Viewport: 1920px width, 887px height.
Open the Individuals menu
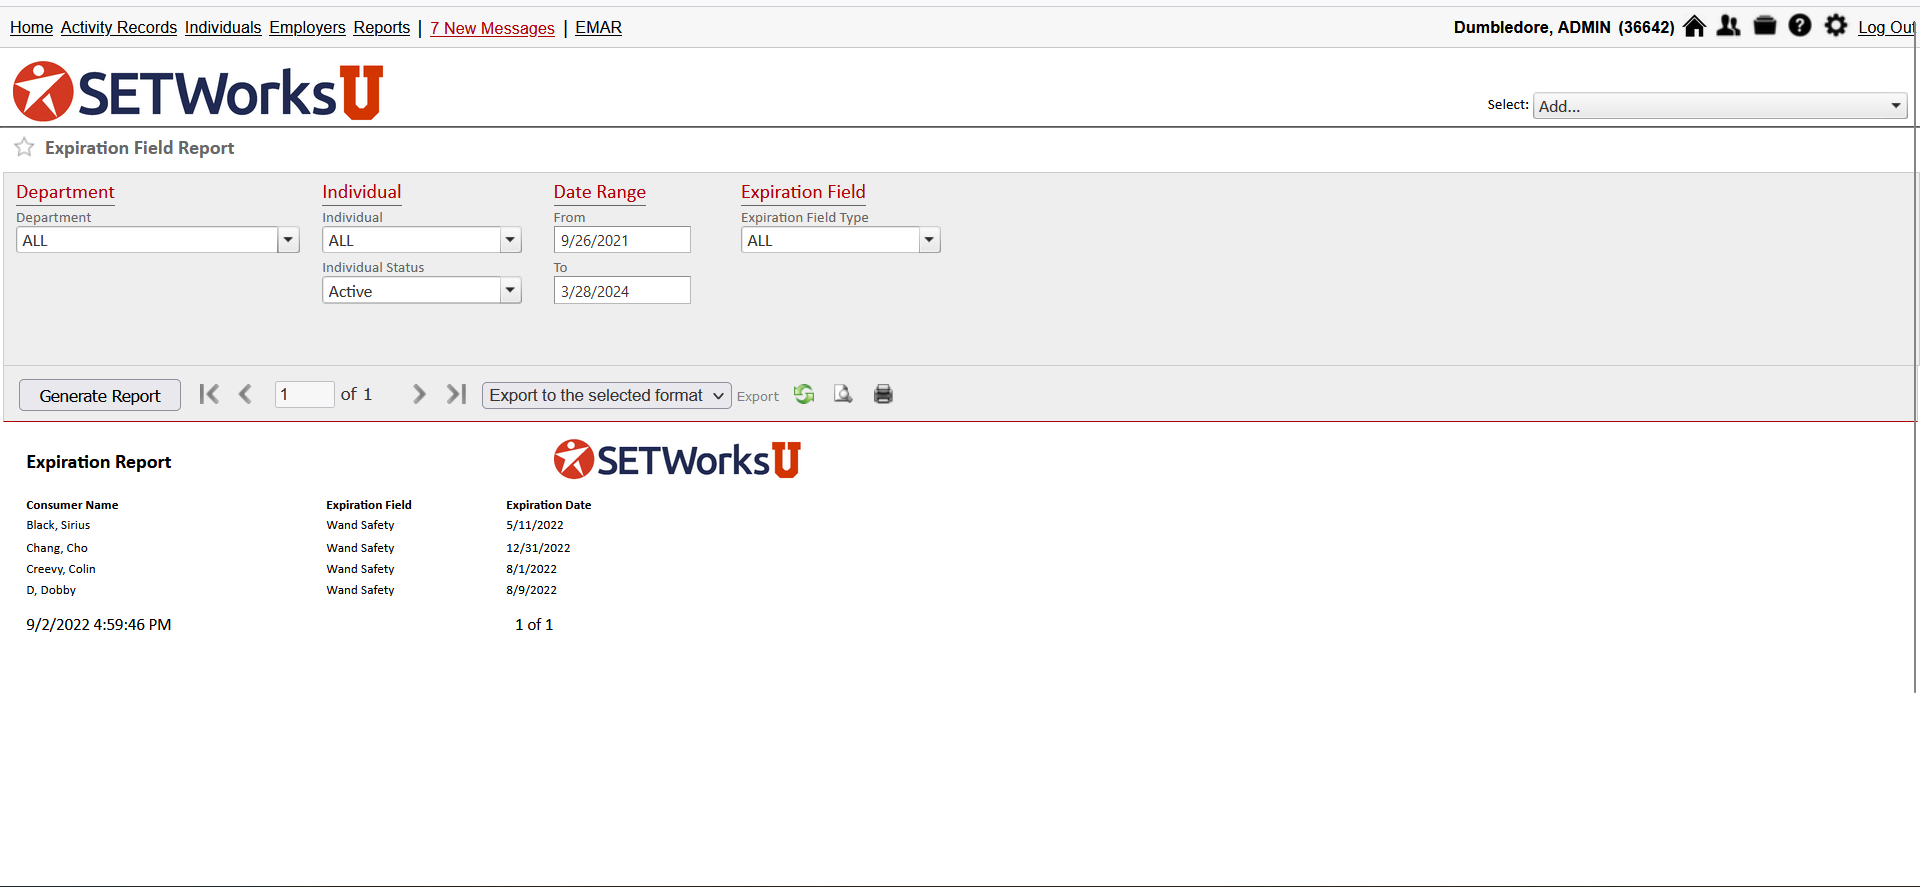pyautogui.click(x=223, y=28)
